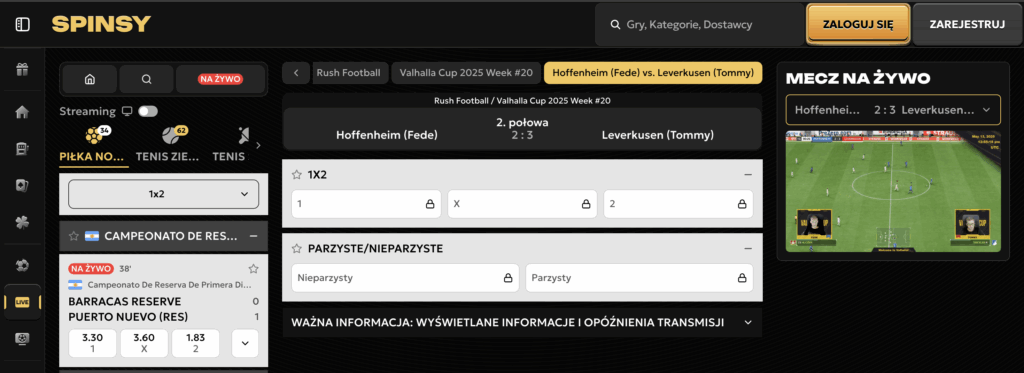Expand more markets for Barracas Reserve match

245,343
